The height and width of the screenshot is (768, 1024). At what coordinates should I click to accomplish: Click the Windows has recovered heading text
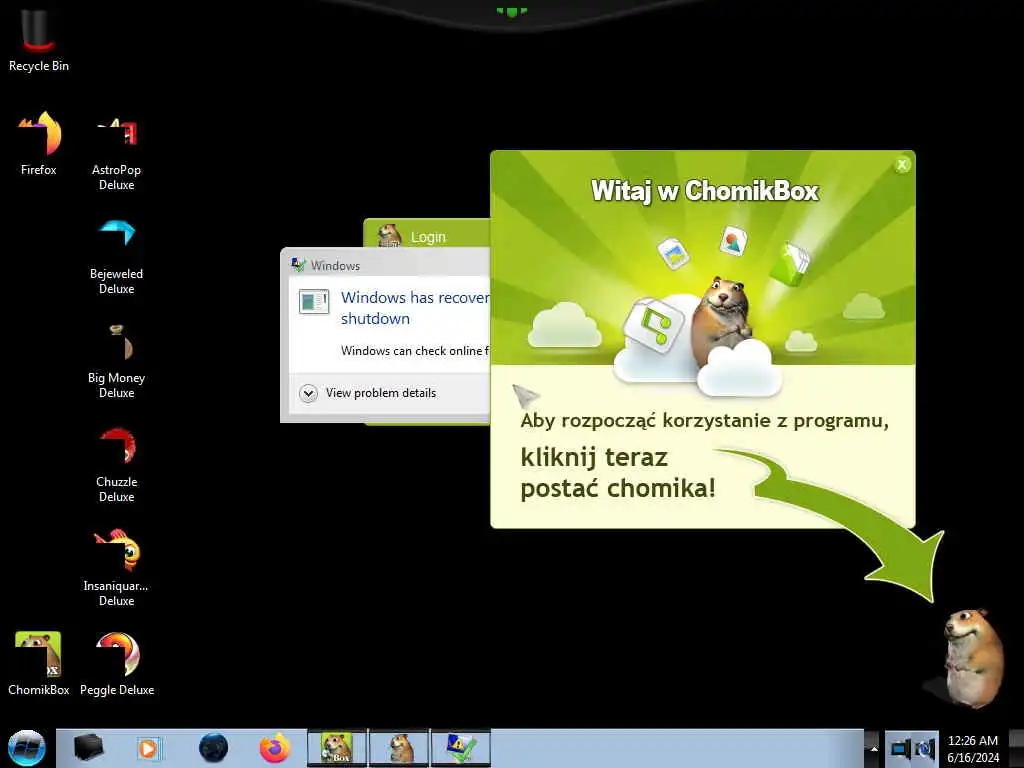click(415, 308)
